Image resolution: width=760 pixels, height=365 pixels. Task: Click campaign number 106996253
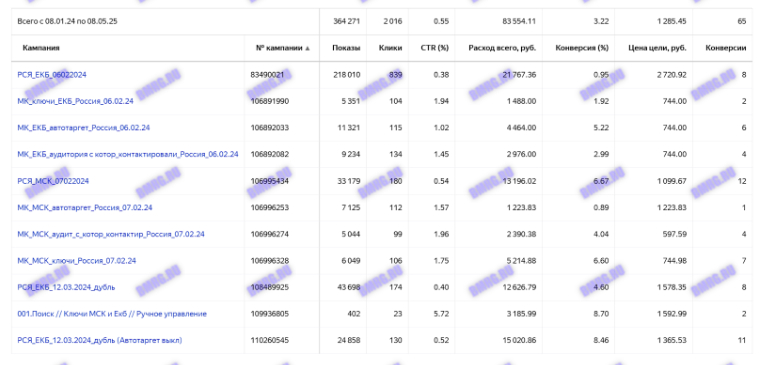pos(269,207)
